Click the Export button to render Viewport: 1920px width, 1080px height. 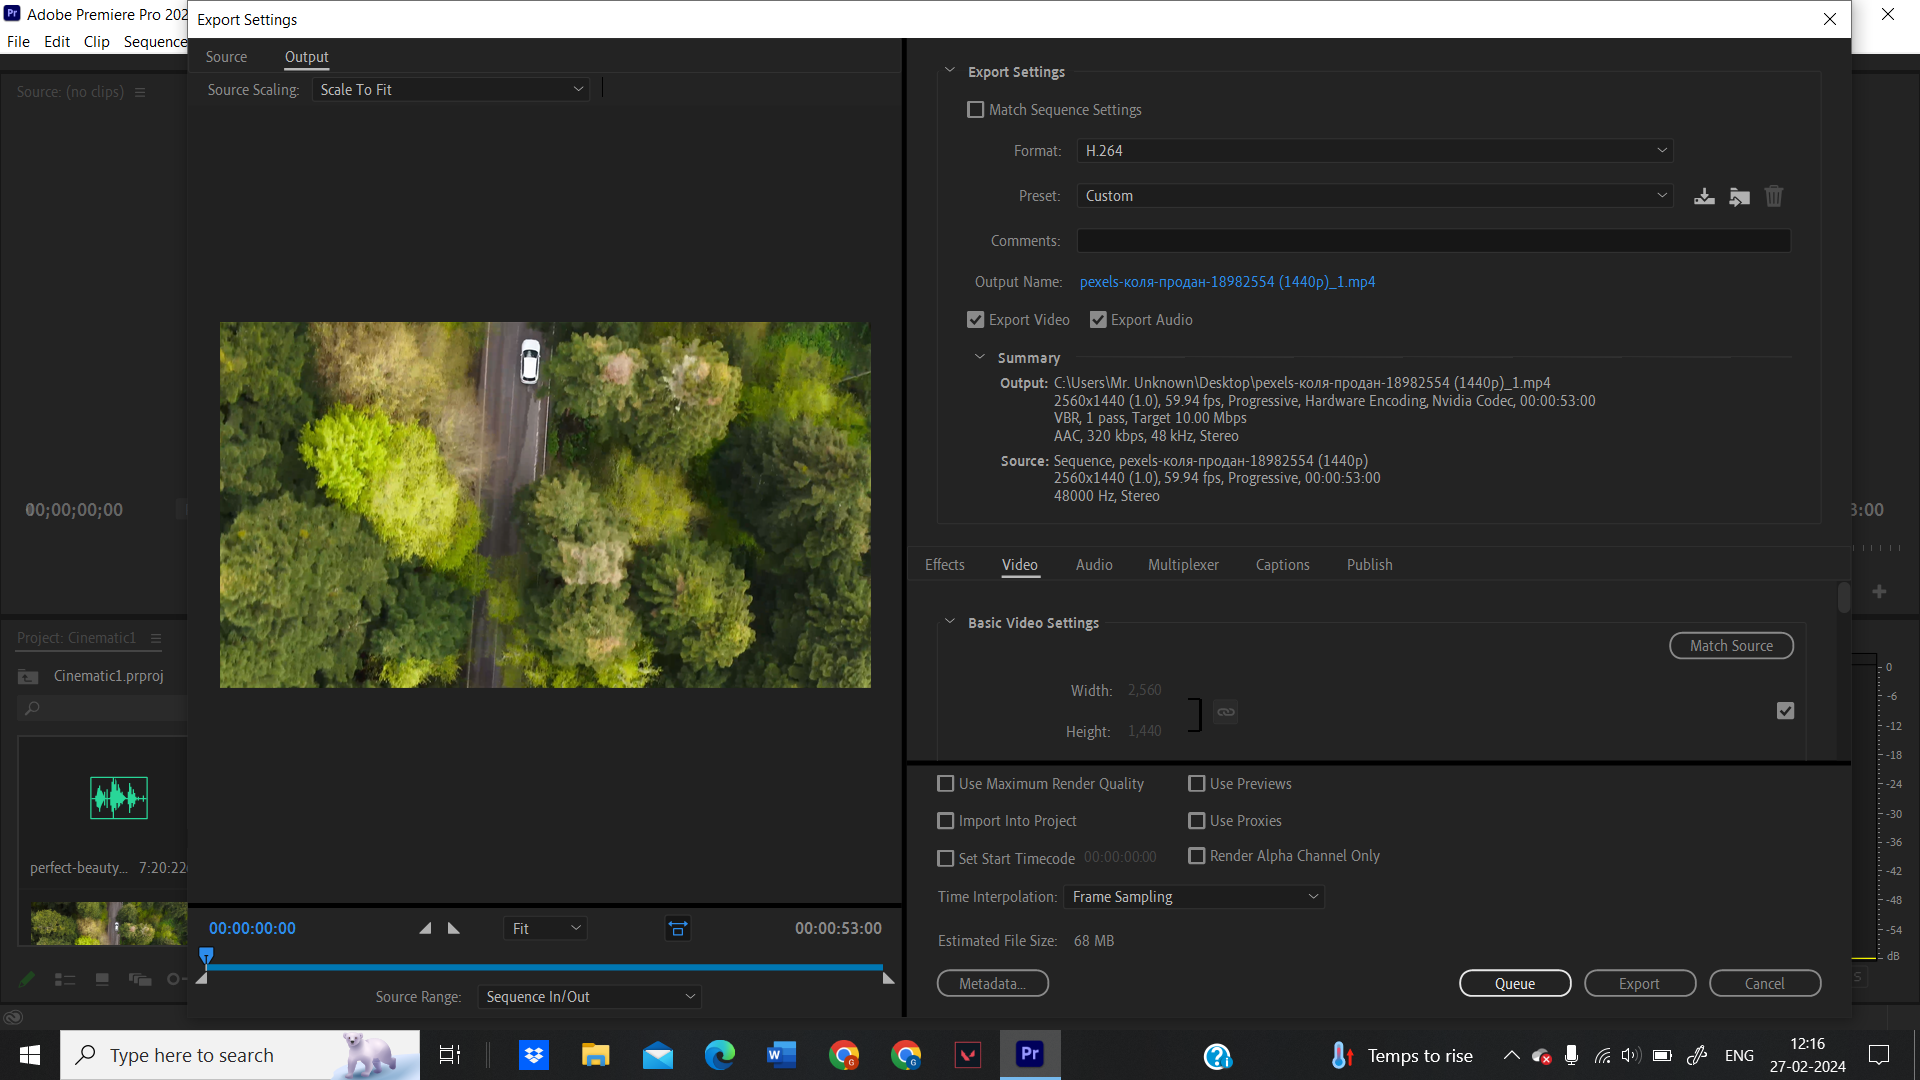[x=1639, y=982]
